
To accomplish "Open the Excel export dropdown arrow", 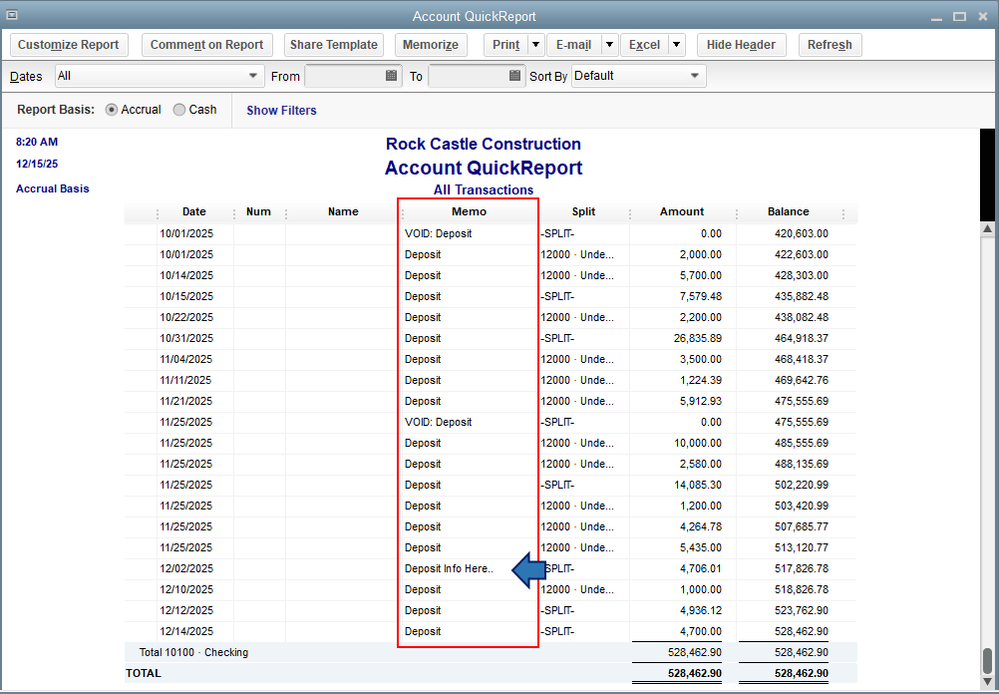I will pos(677,45).
